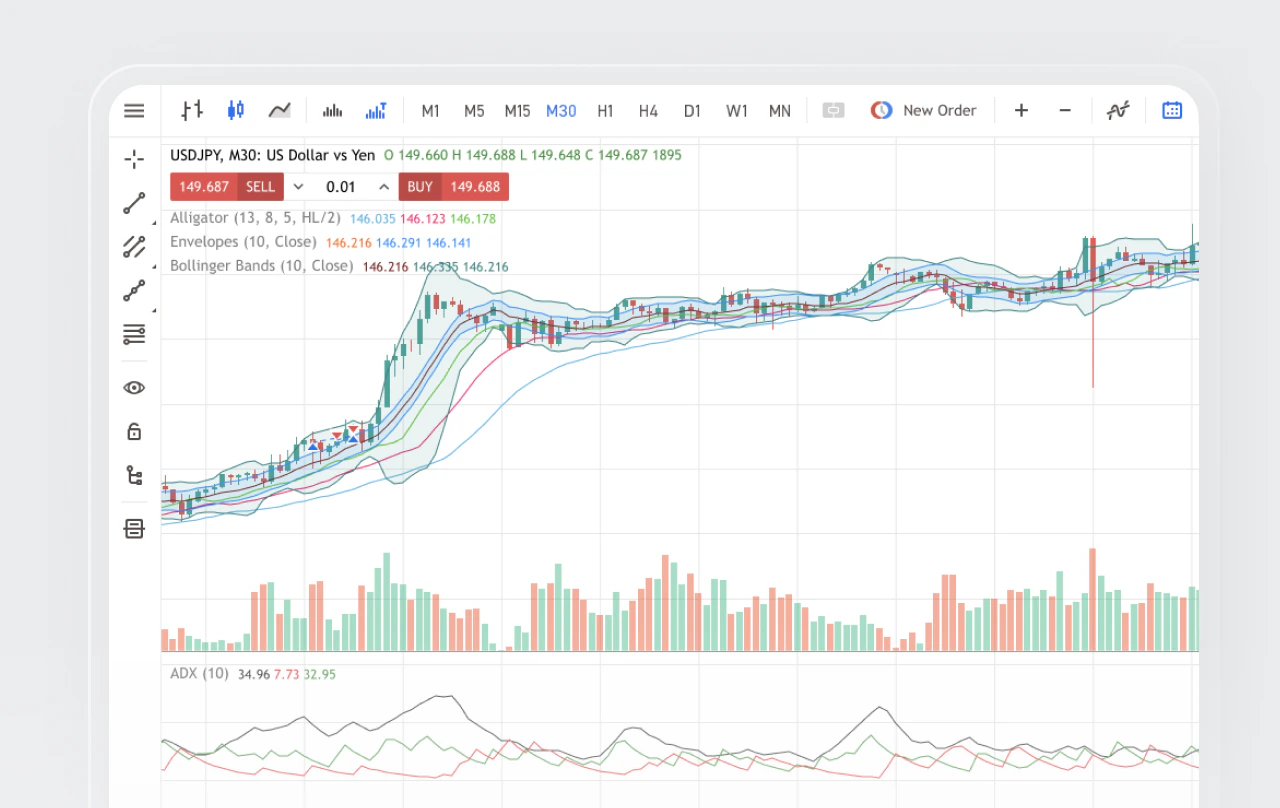Image resolution: width=1280 pixels, height=808 pixels.
Task: Open the indicators with arrow icon
Action: (x=376, y=111)
